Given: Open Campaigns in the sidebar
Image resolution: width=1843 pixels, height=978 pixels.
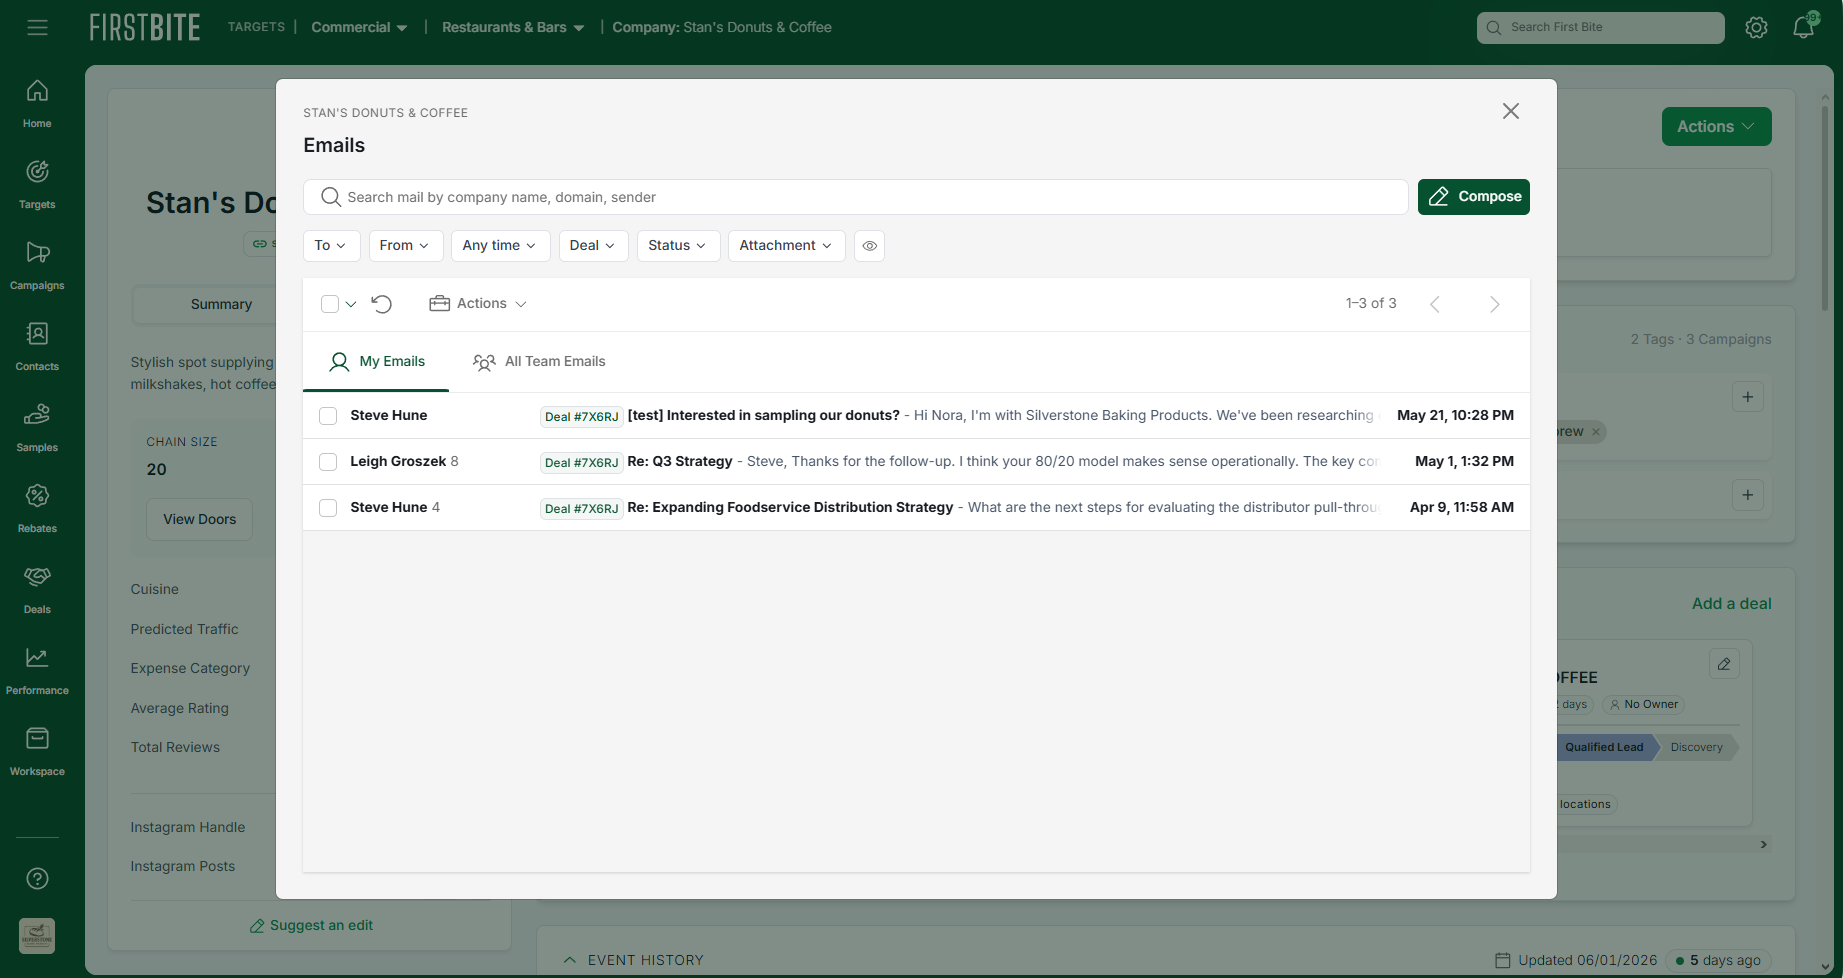Looking at the screenshot, I should [x=37, y=266].
